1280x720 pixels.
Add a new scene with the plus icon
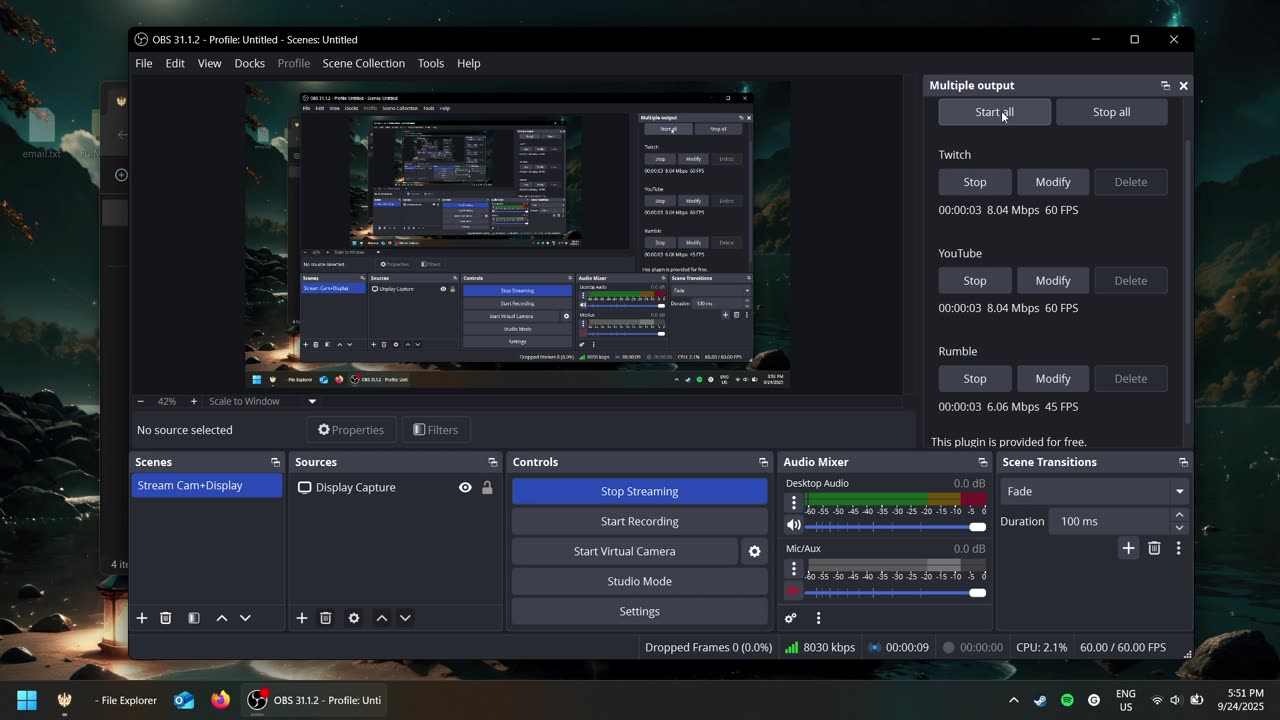pos(142,618)
